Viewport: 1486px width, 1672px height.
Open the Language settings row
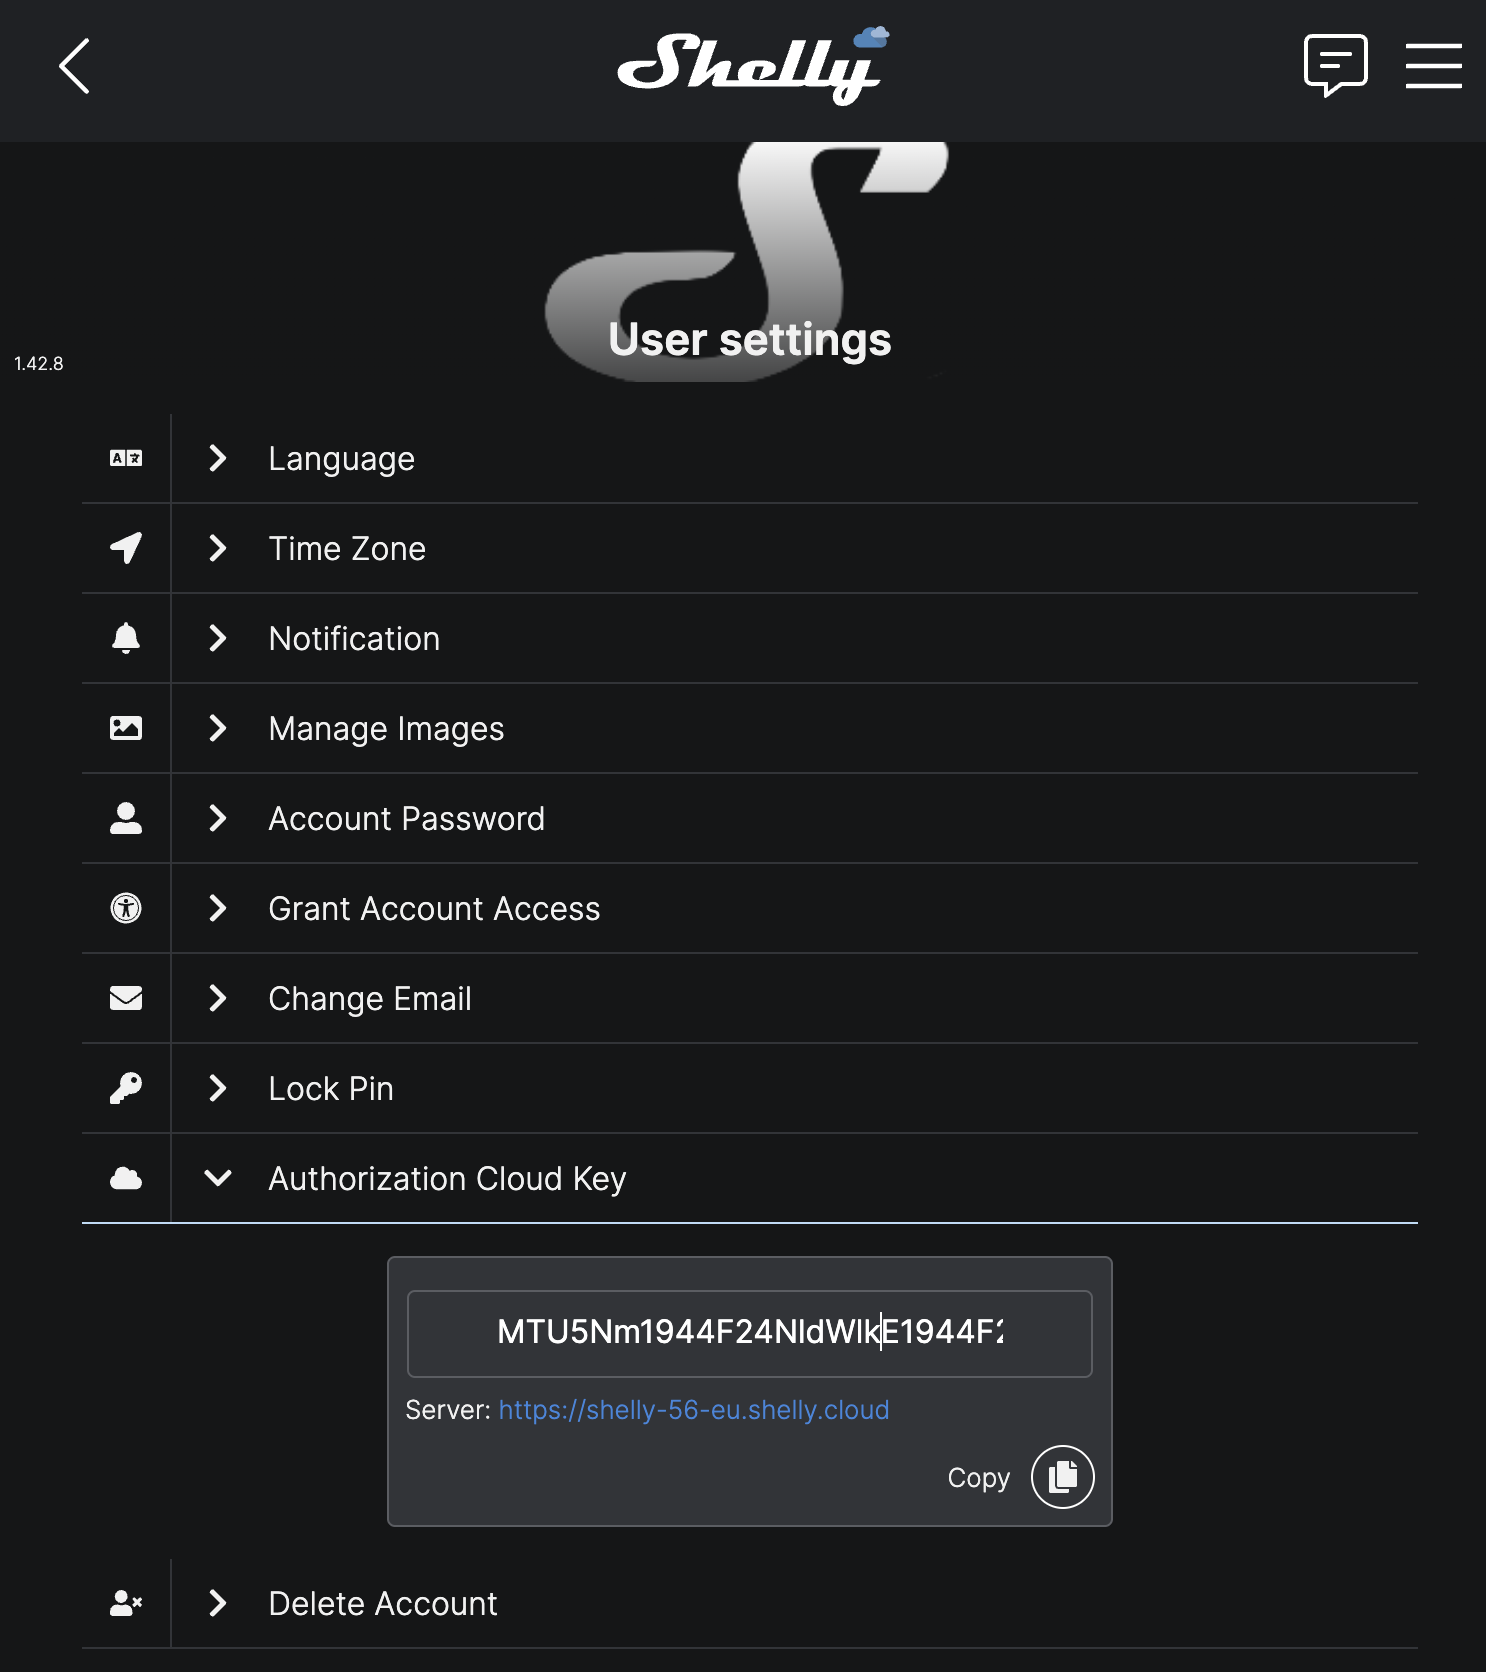pos(750,458)
